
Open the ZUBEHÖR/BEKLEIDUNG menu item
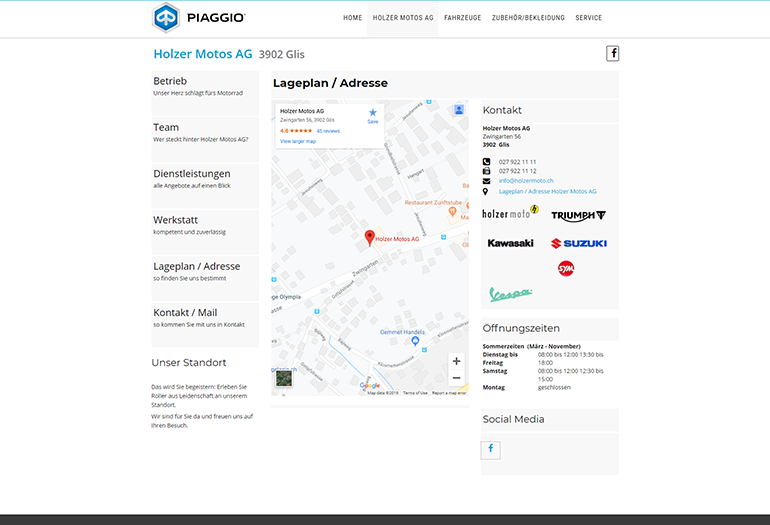point(528,18)
